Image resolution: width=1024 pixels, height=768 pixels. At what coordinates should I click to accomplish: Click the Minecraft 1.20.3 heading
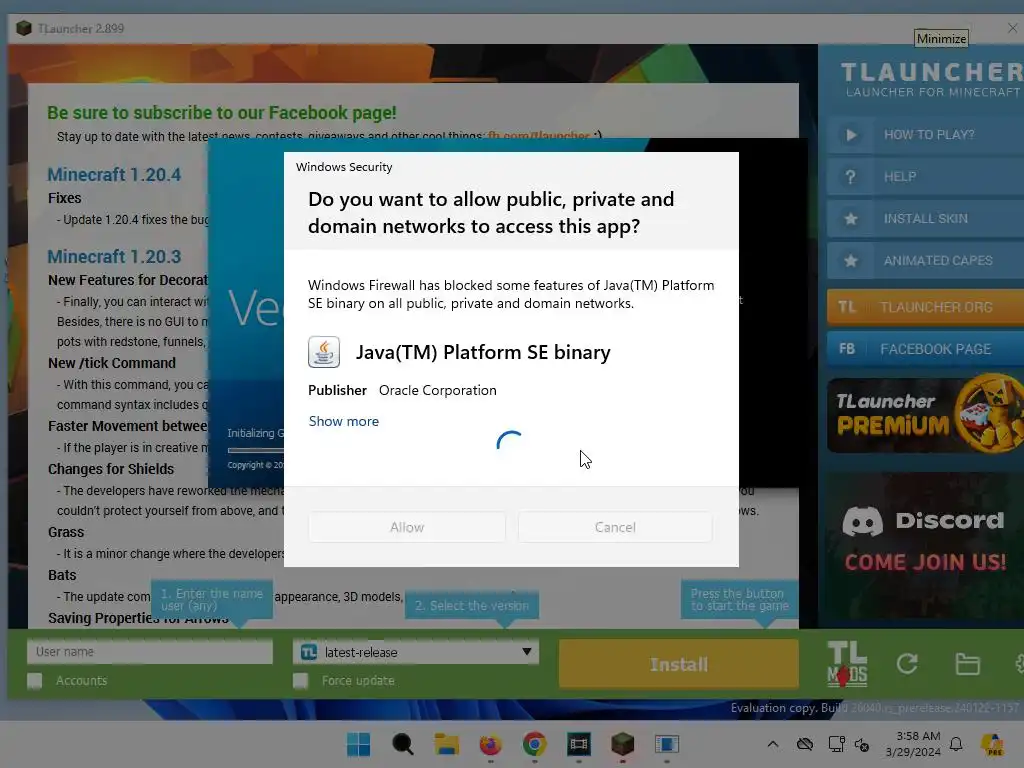tap(114, 257)
